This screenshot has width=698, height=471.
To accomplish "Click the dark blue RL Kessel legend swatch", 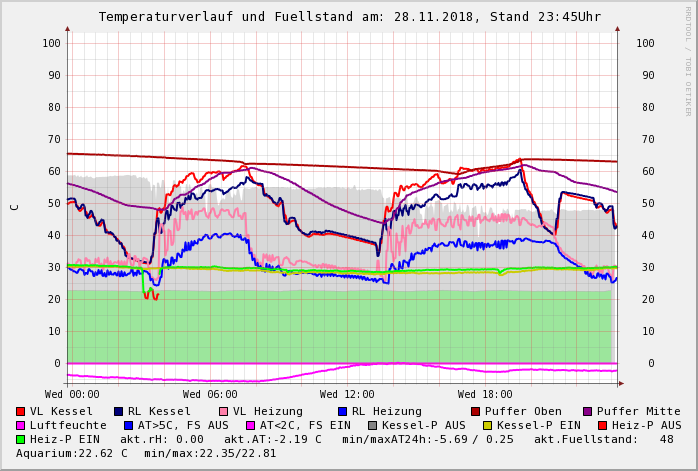I will 119,411.
